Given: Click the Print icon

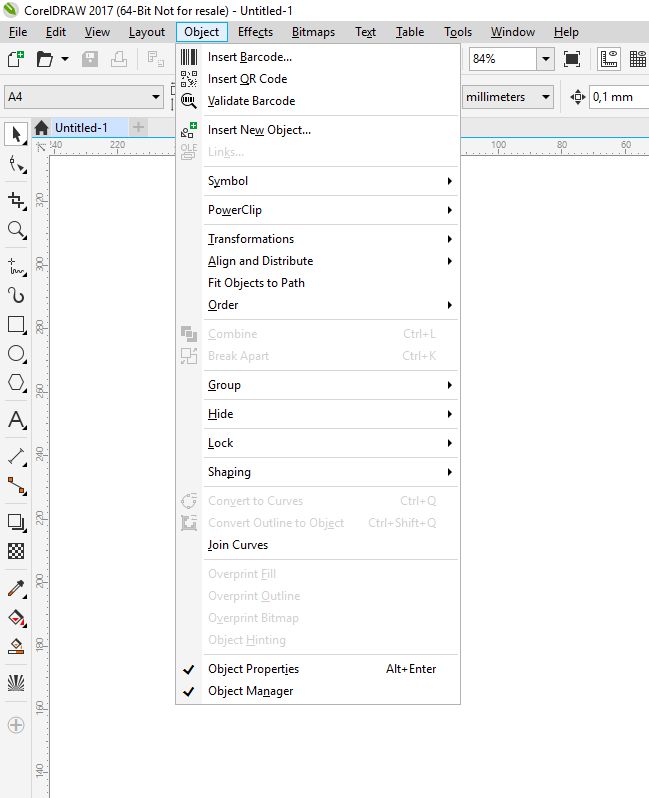Looking at the screenshot, I should (x=119, y=59).
